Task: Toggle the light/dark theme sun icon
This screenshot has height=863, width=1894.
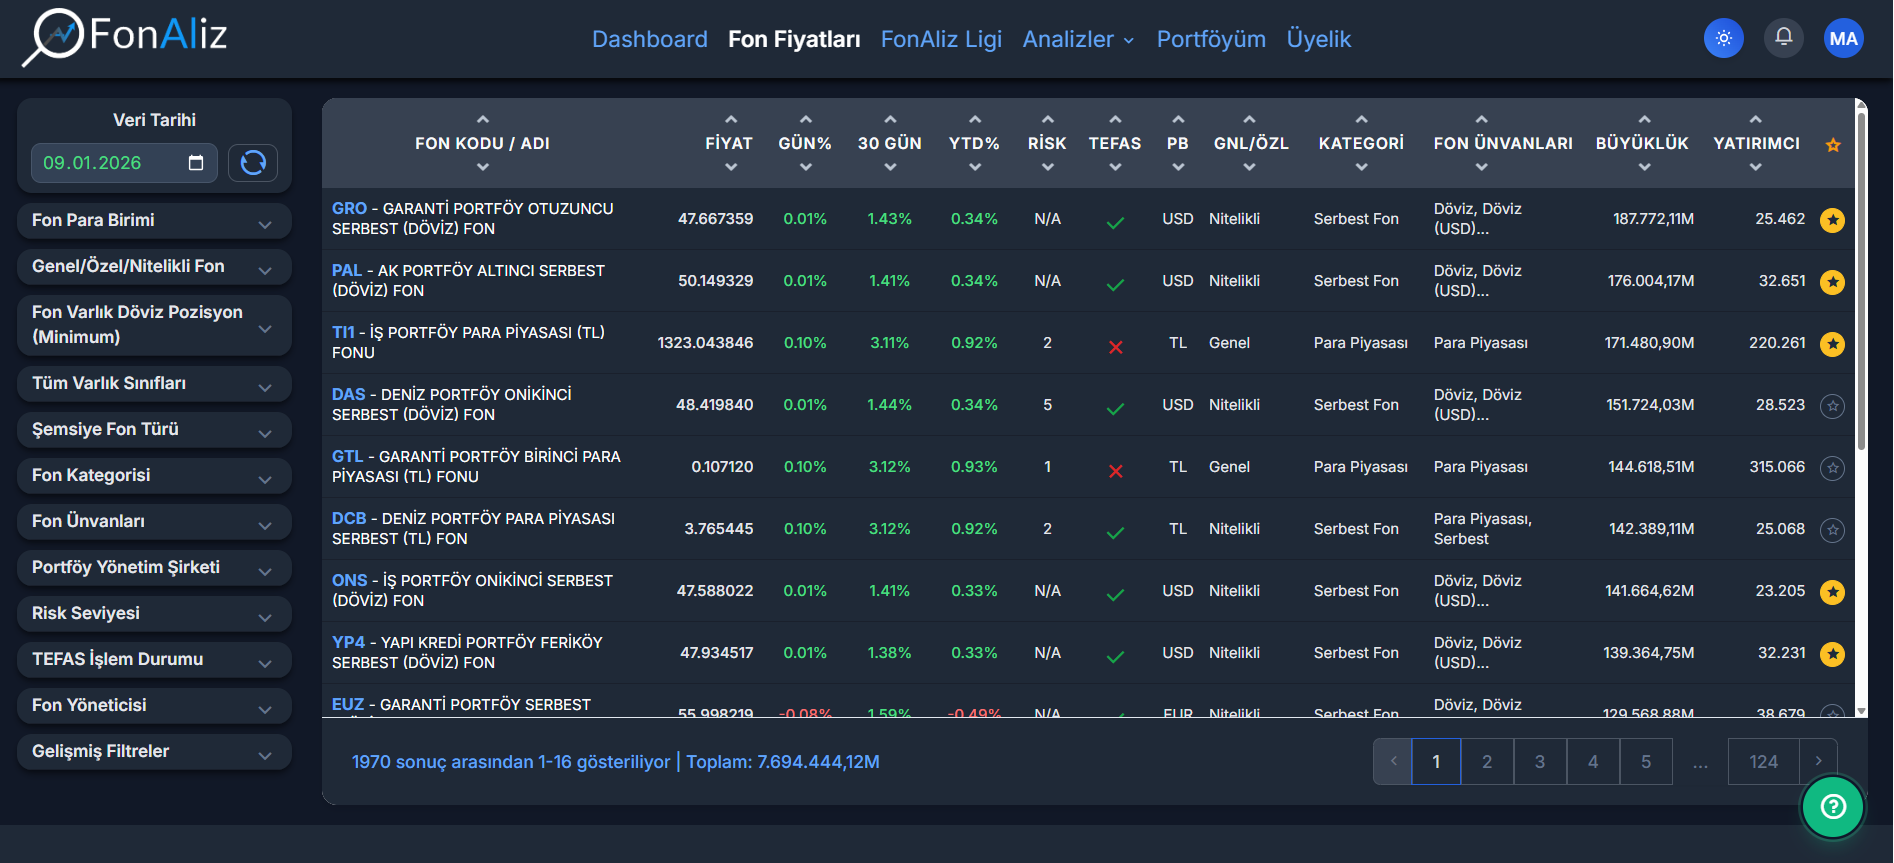Action: [x=1724, y=39]
